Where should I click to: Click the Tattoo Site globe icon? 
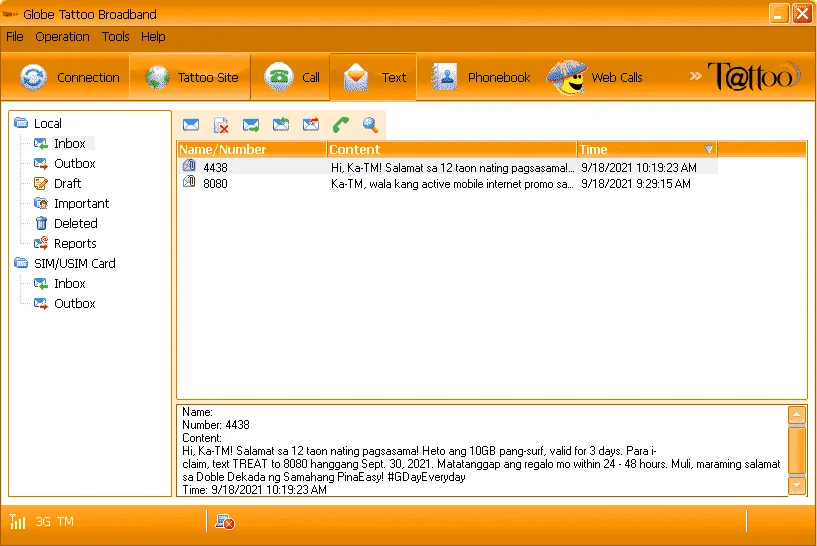click(x=157, y=77)
